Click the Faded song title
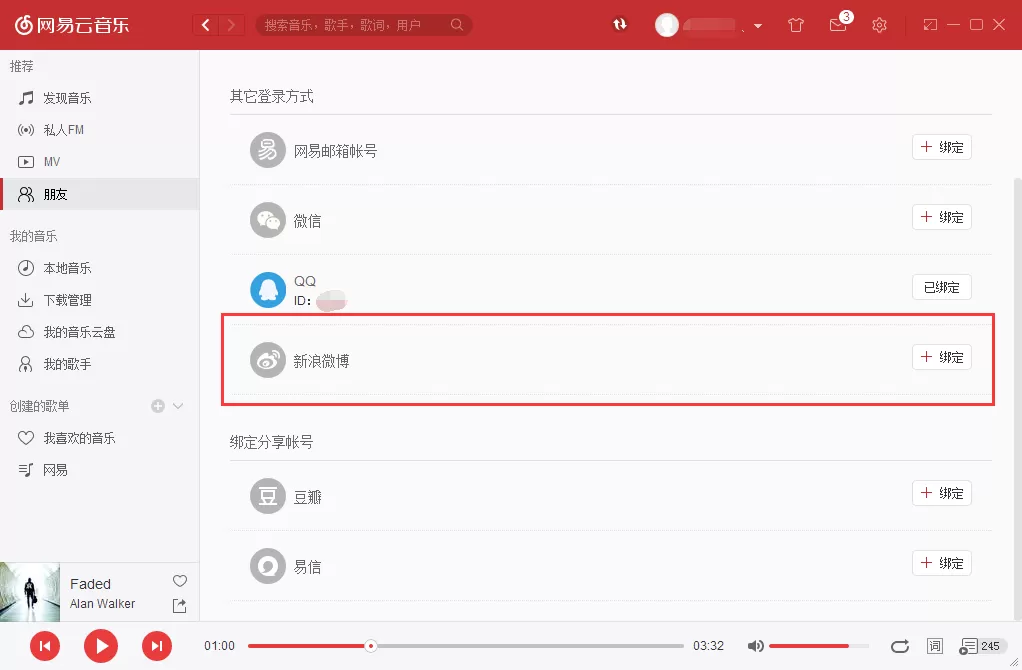 90,584
